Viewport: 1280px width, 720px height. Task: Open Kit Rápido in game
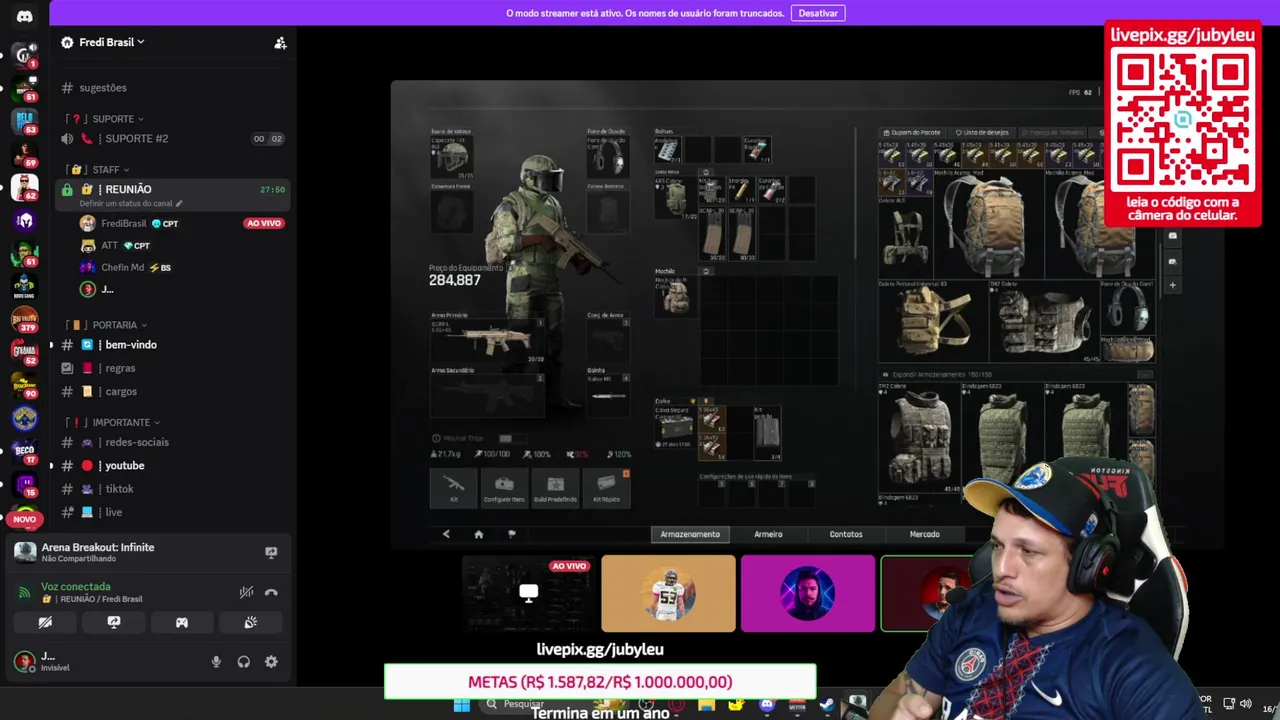(x=606, y=488)
